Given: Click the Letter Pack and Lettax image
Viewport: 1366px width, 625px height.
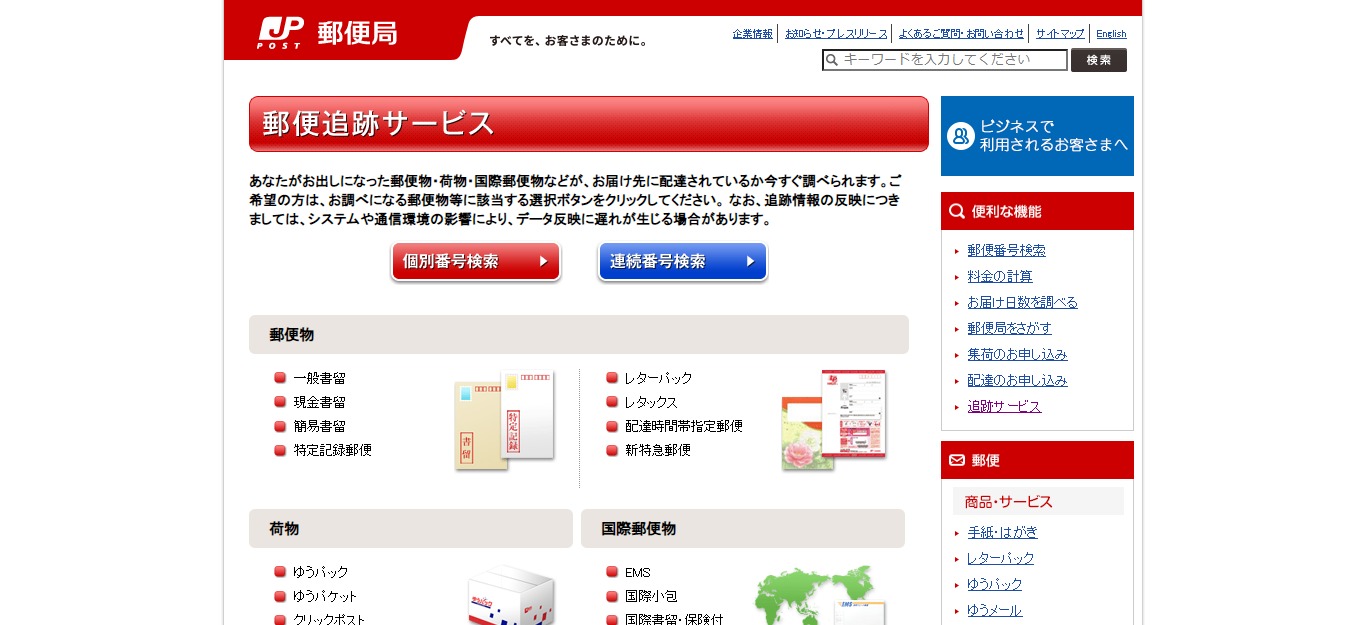Looking at the screenshot, I should 834,420.
